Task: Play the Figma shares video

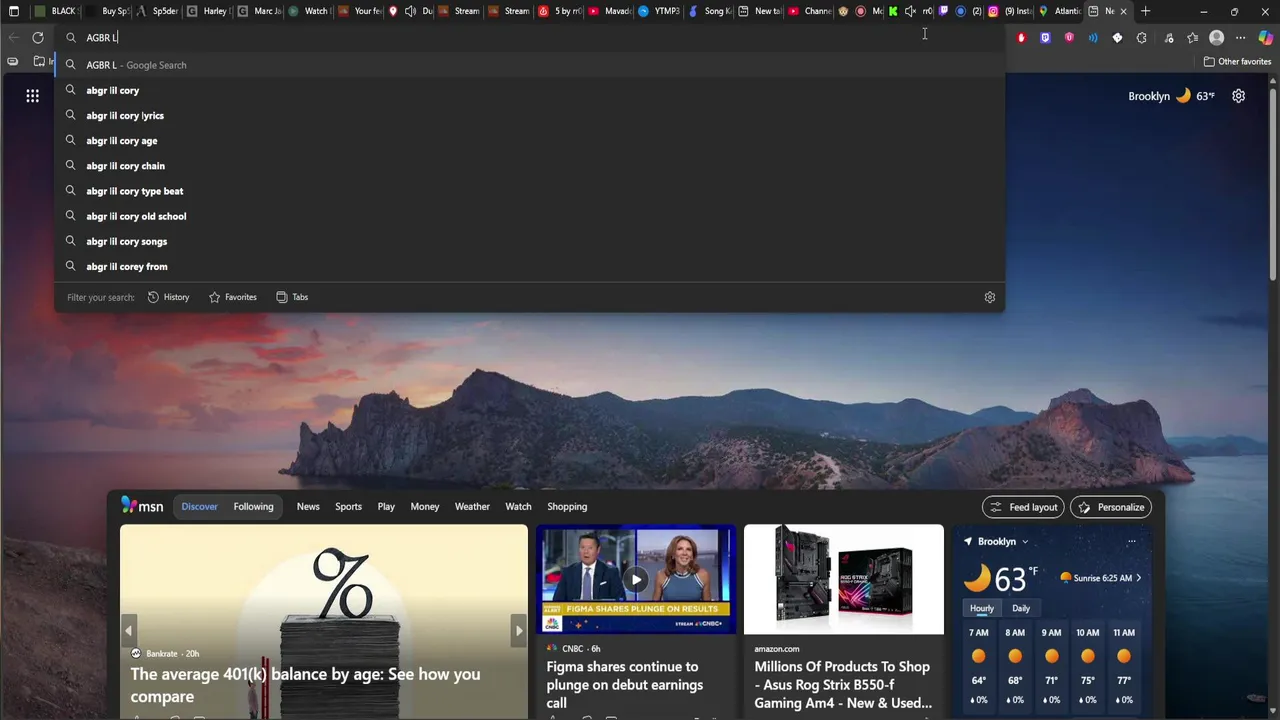Action: [636, 580]
